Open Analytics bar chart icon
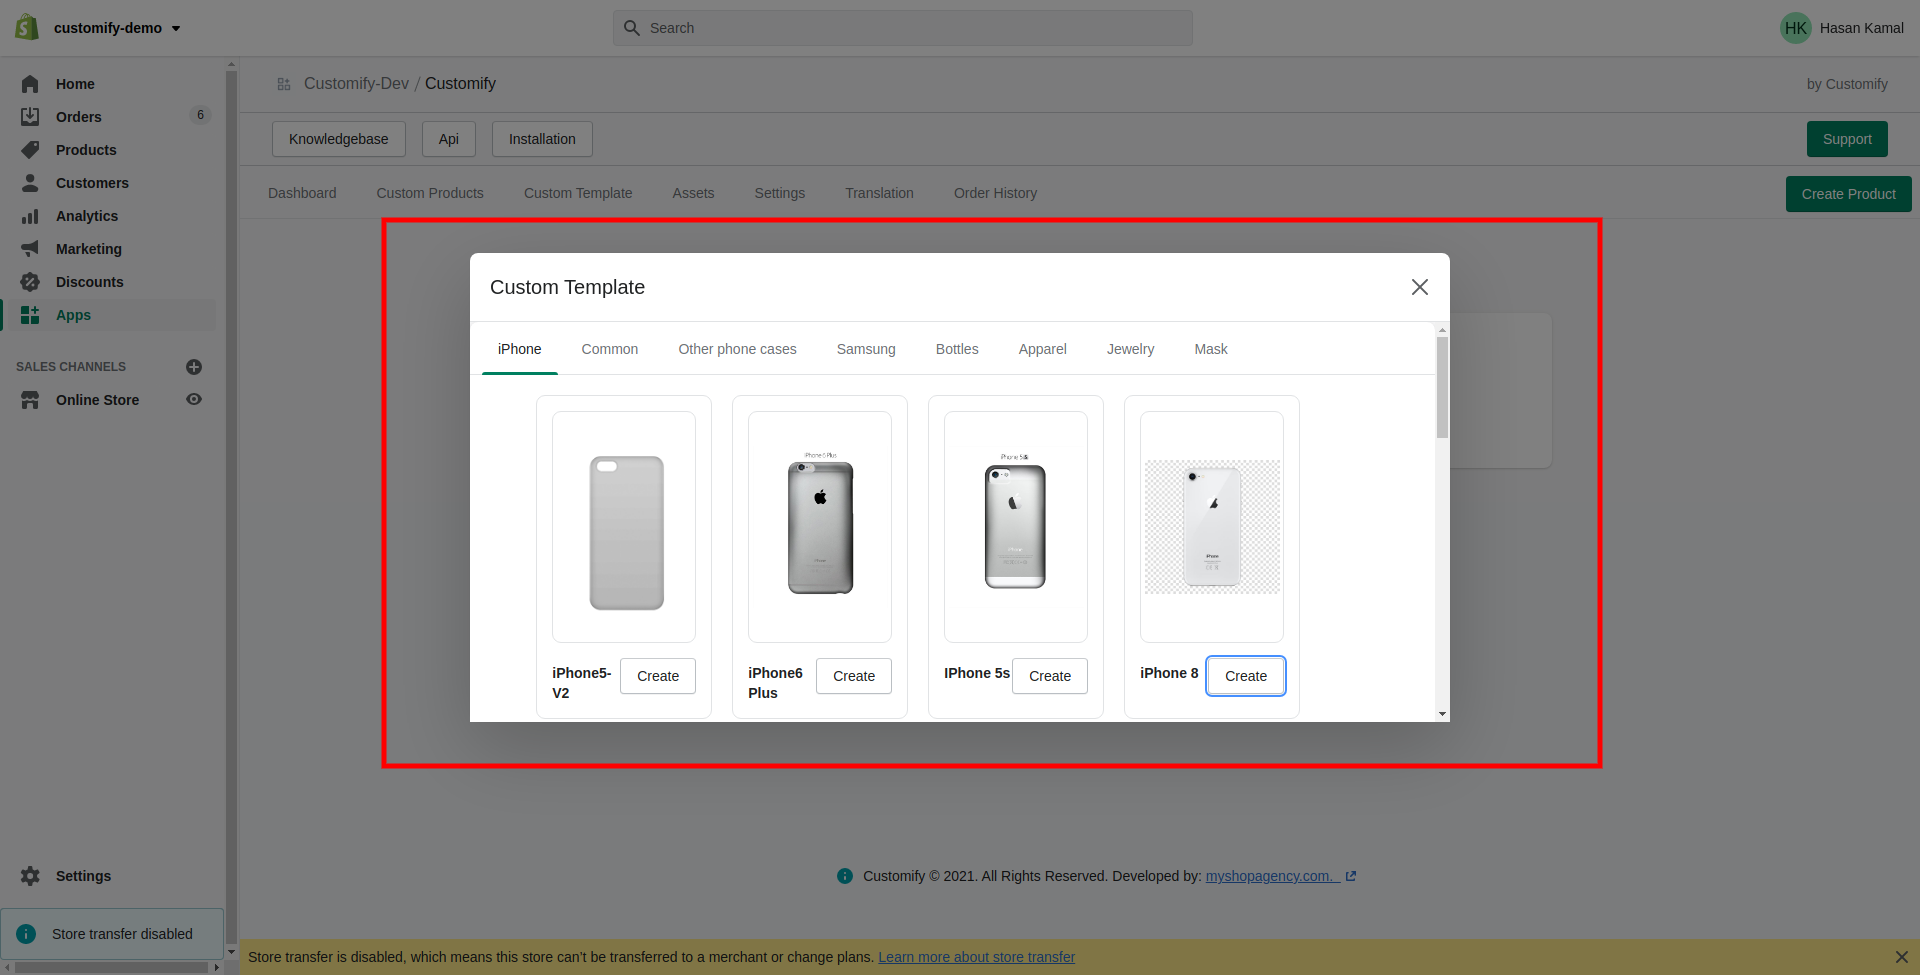1920x975 pixels. coord(30,216)
